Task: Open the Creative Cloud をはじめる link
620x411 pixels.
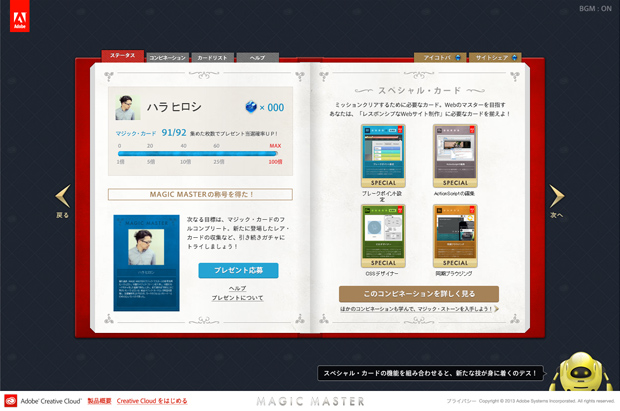Action: tap(152, 401)
